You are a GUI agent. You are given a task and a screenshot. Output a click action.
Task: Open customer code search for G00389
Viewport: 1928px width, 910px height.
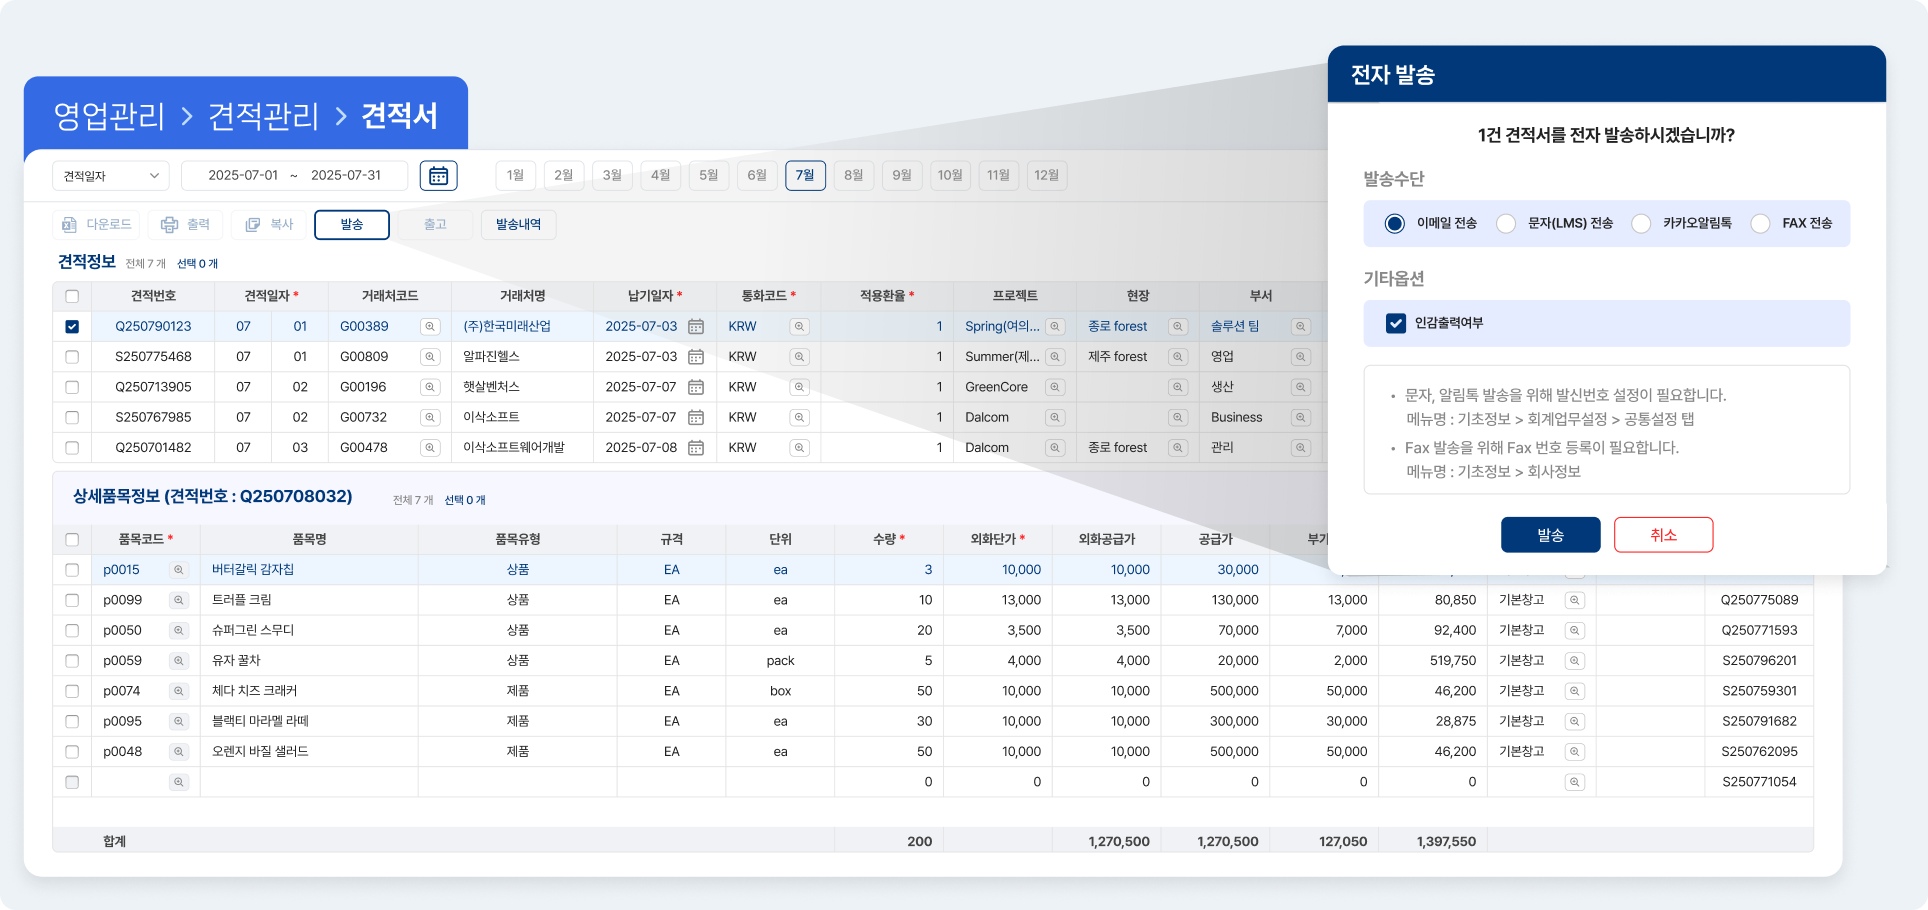430,327
